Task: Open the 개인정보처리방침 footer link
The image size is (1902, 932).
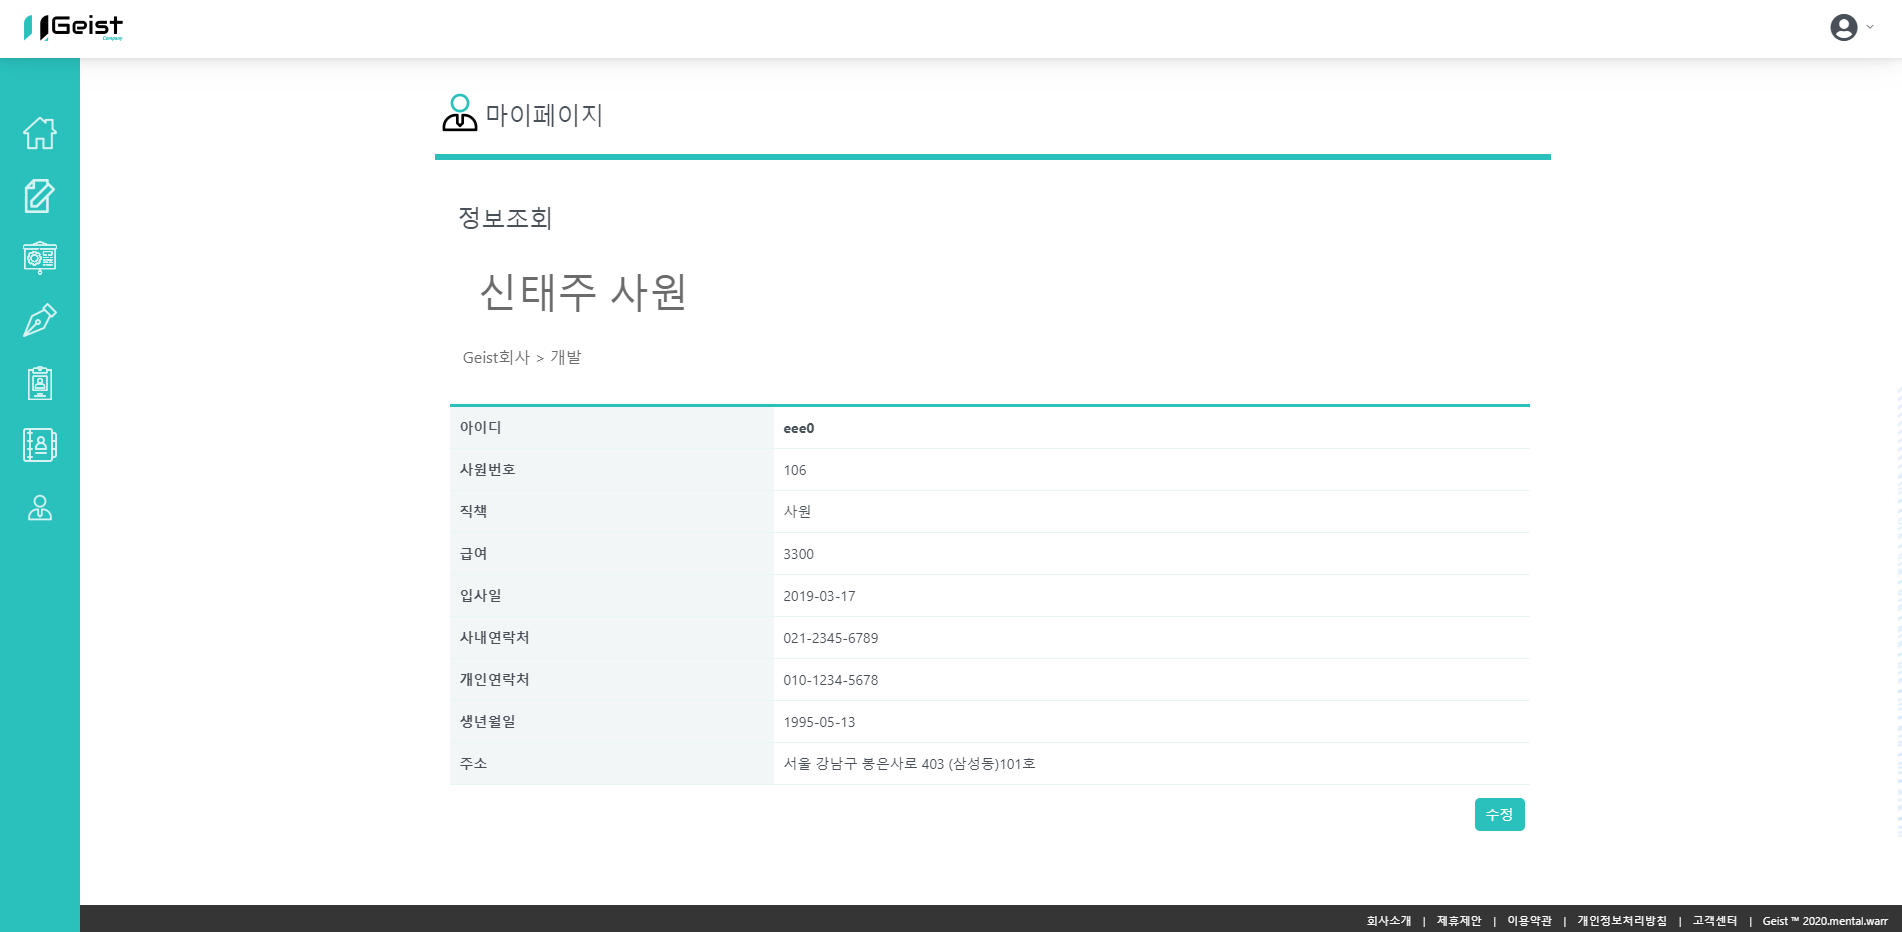Action: pyautogui.click(x=1622, y=920)
